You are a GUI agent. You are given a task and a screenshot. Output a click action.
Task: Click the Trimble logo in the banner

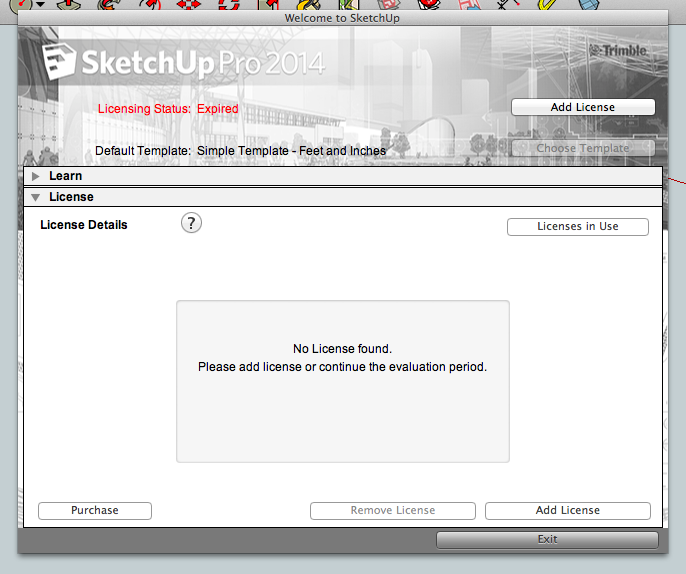coord(617,50)
